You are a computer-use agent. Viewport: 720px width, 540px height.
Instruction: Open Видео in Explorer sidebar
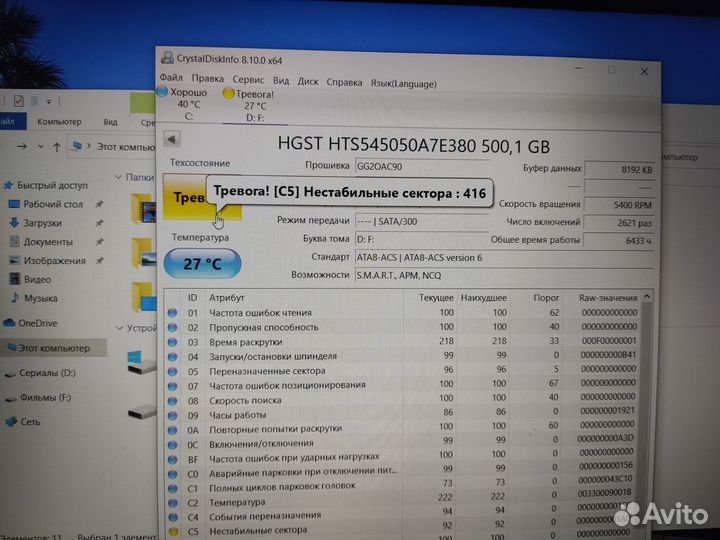click(31, 280)
